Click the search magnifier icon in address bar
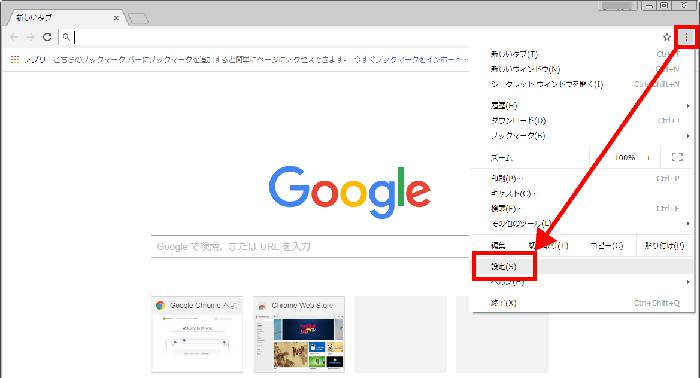 [x=66, y=37]
